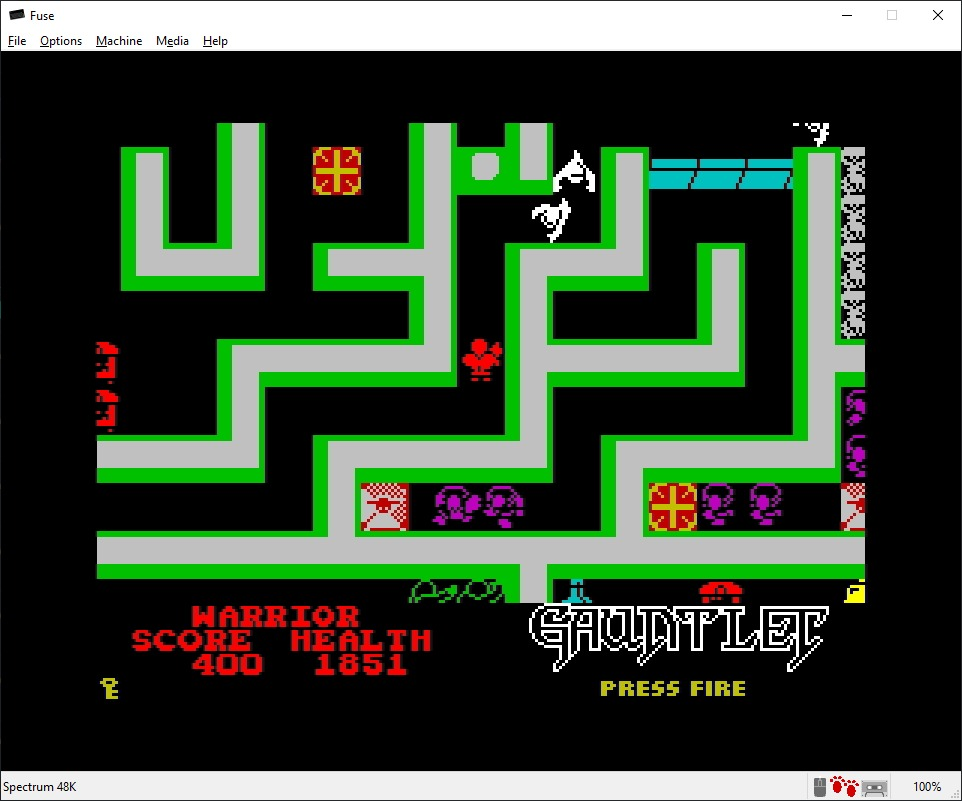962x801 pixels.
Task: Click the ghost generator box left of purple ghosts
Action: tap(385, 507)
